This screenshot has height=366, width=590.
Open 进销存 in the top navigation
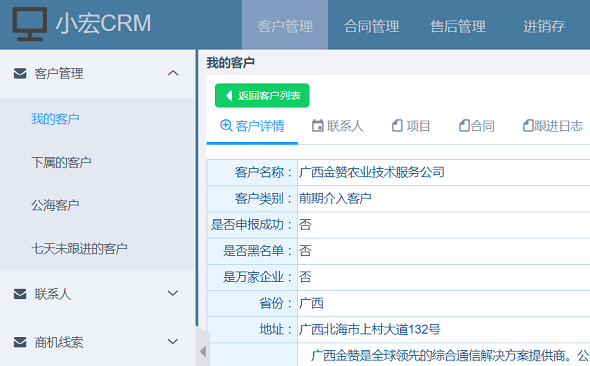click(544, 26)
